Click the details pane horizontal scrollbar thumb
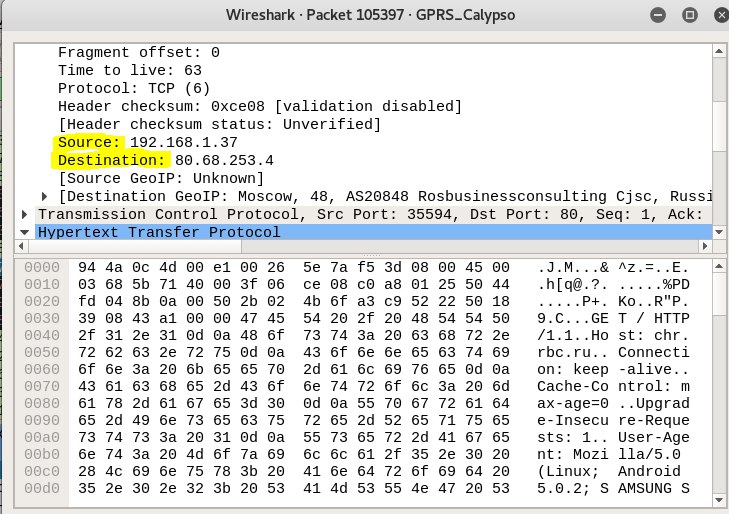The image size is (729, 514). pyautogui.click(x=134, y=246)
